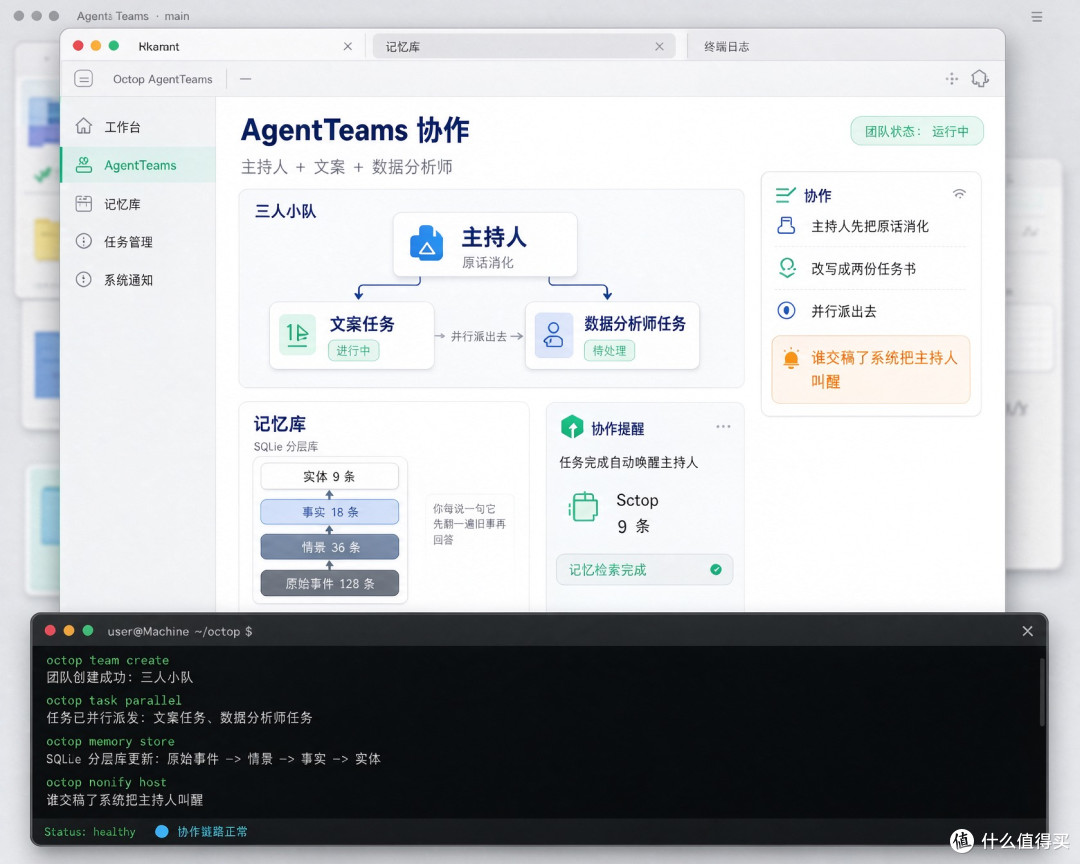Click the 'SQLie 分层库' subtitle
The image size is (1080, 864).
286,446
